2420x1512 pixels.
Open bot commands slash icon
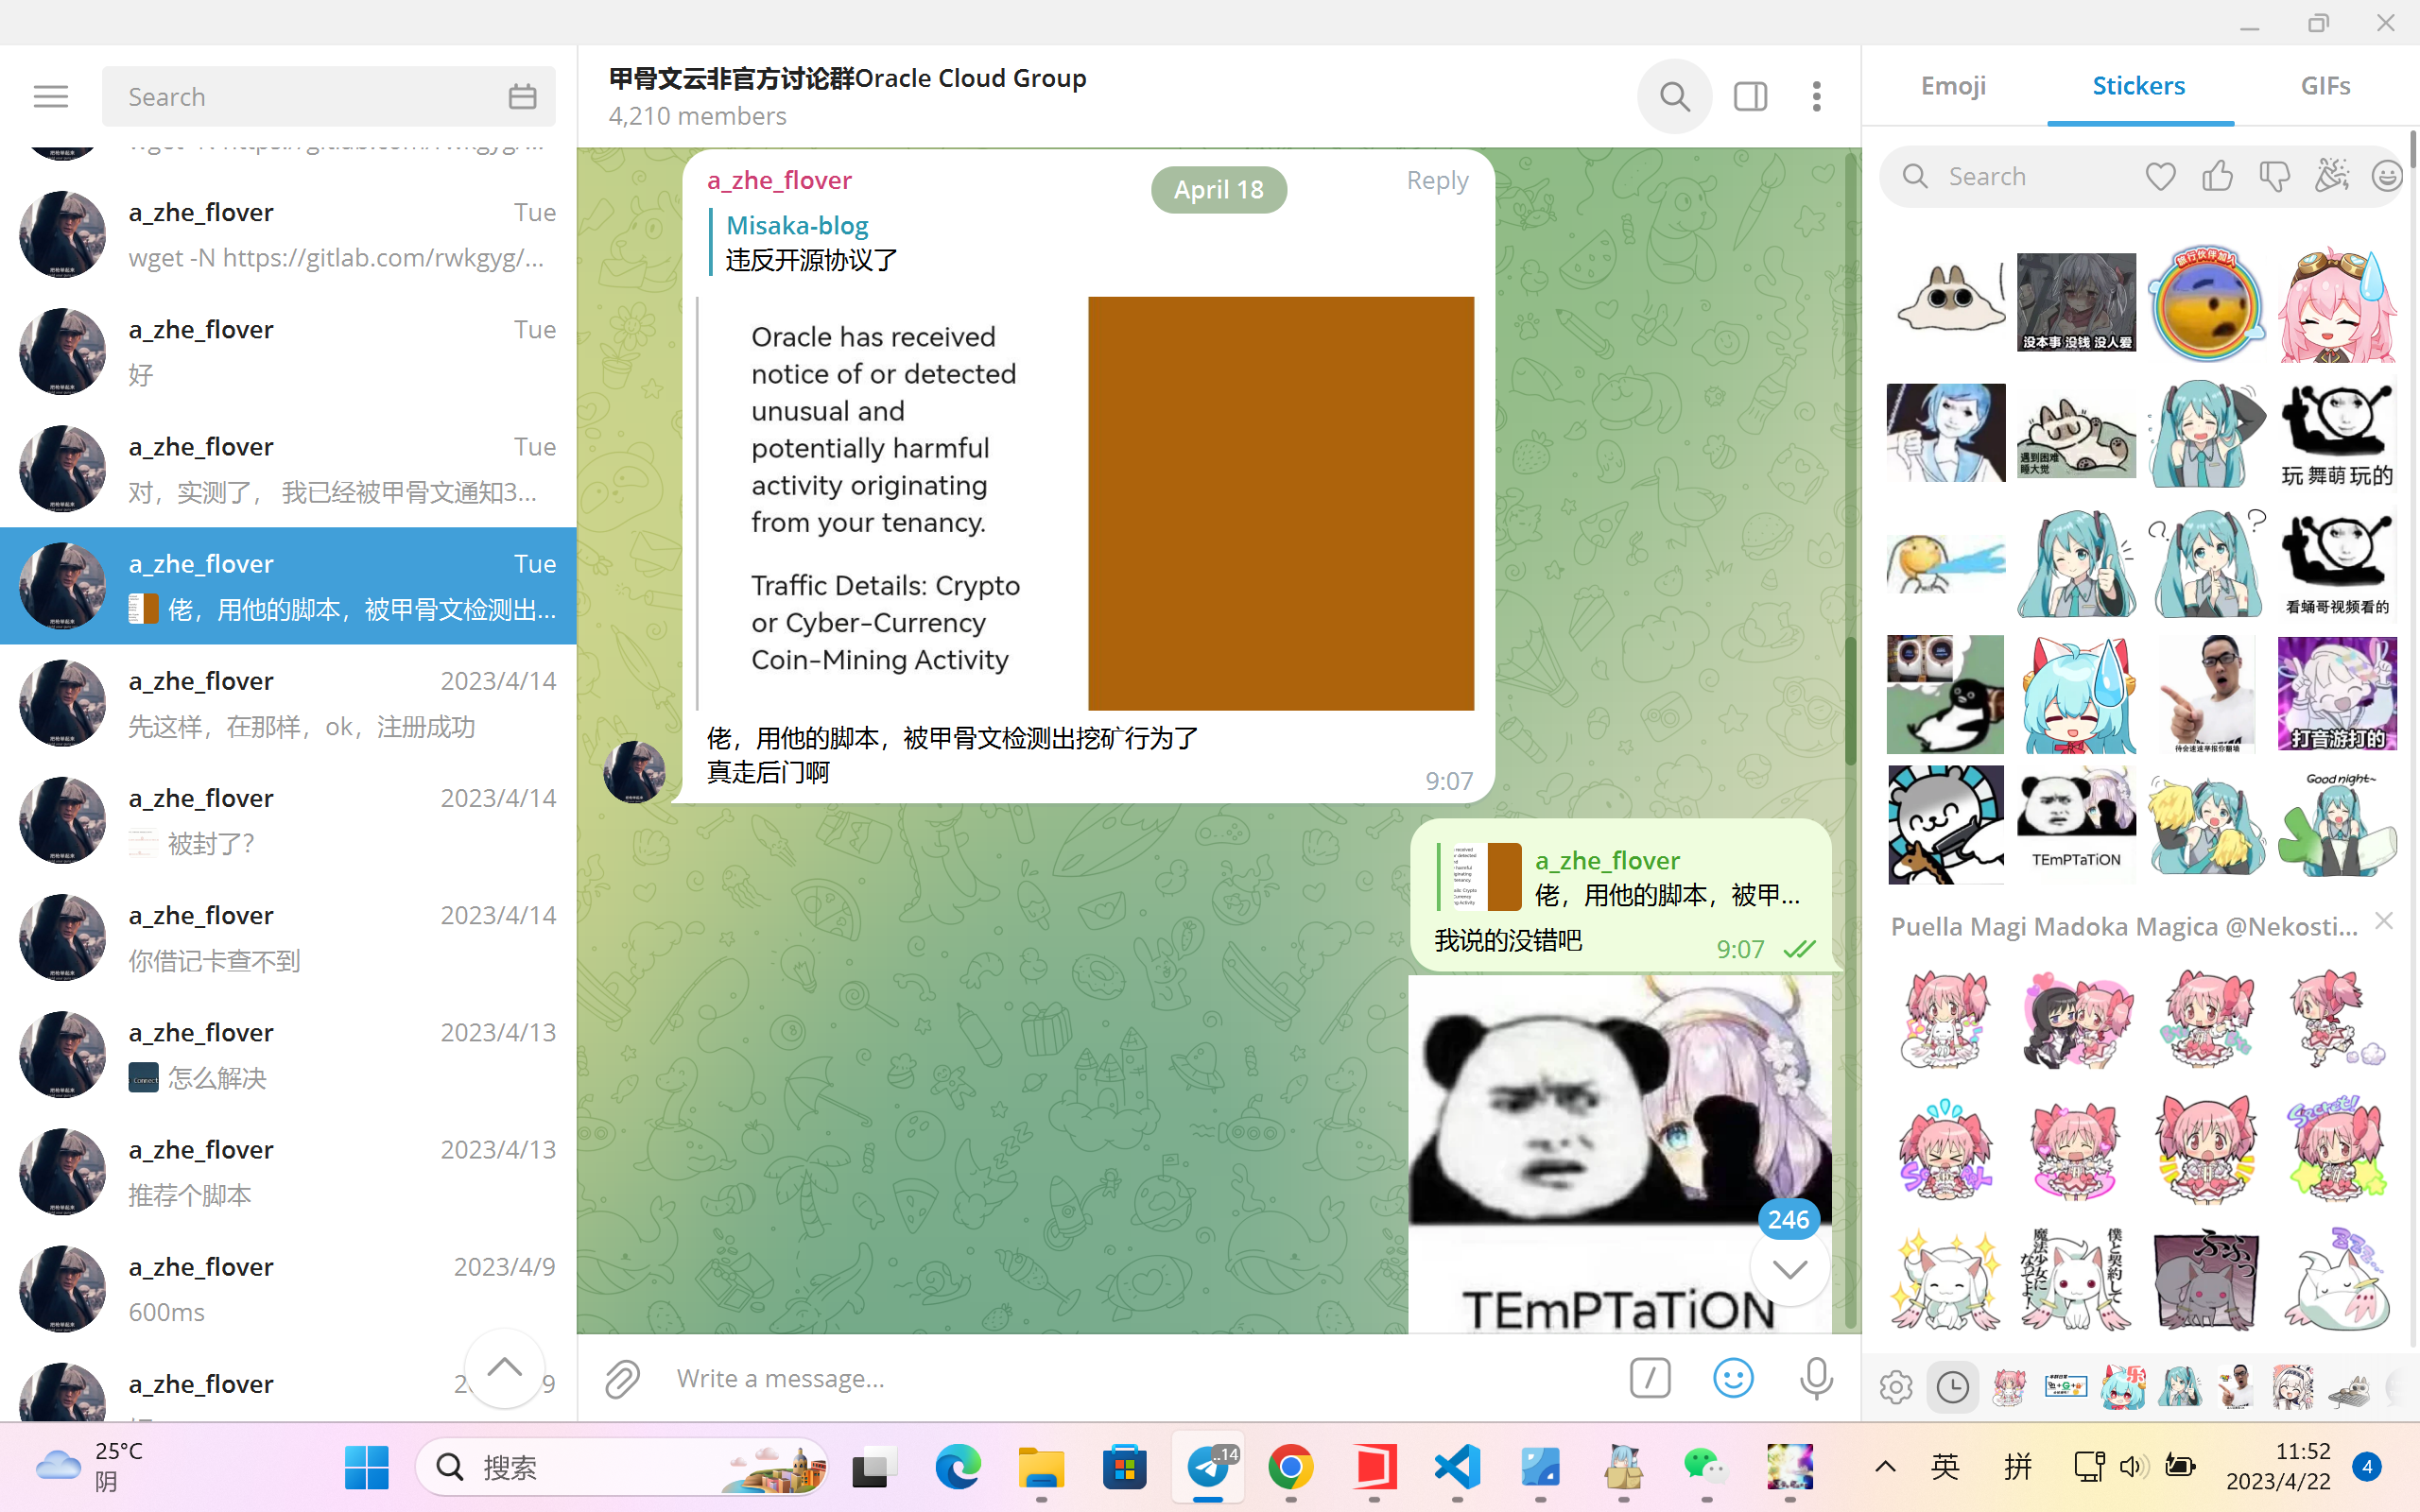[1650, 1378]
